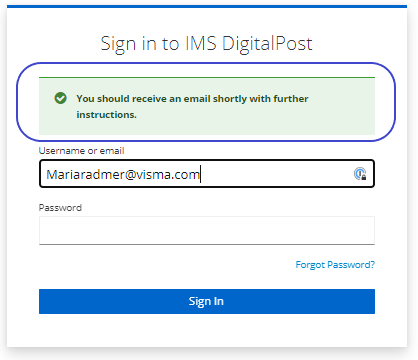Click the blue rounded outline around the alert
The image size is (418, 360).
pyautogui.click(x=207, y=63)
